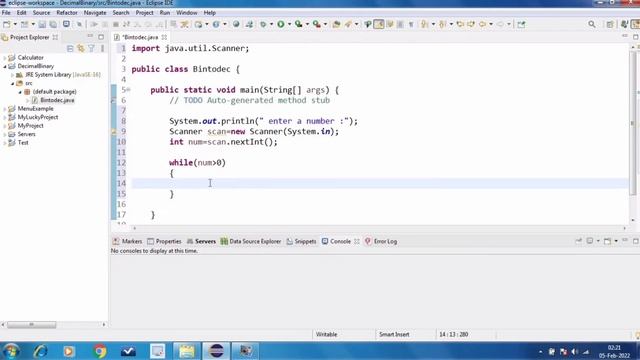Toggle Block Selection Mode button
640x360 pixels.
coord(400,24)
